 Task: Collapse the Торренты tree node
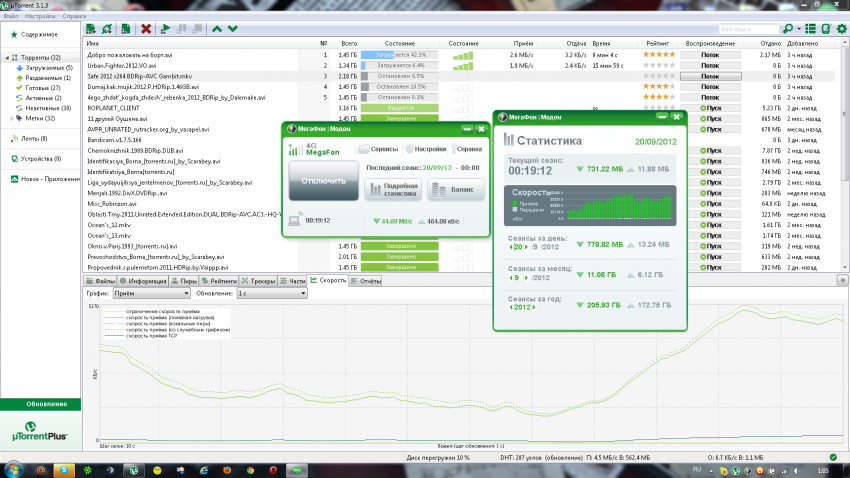coord(7,58)
